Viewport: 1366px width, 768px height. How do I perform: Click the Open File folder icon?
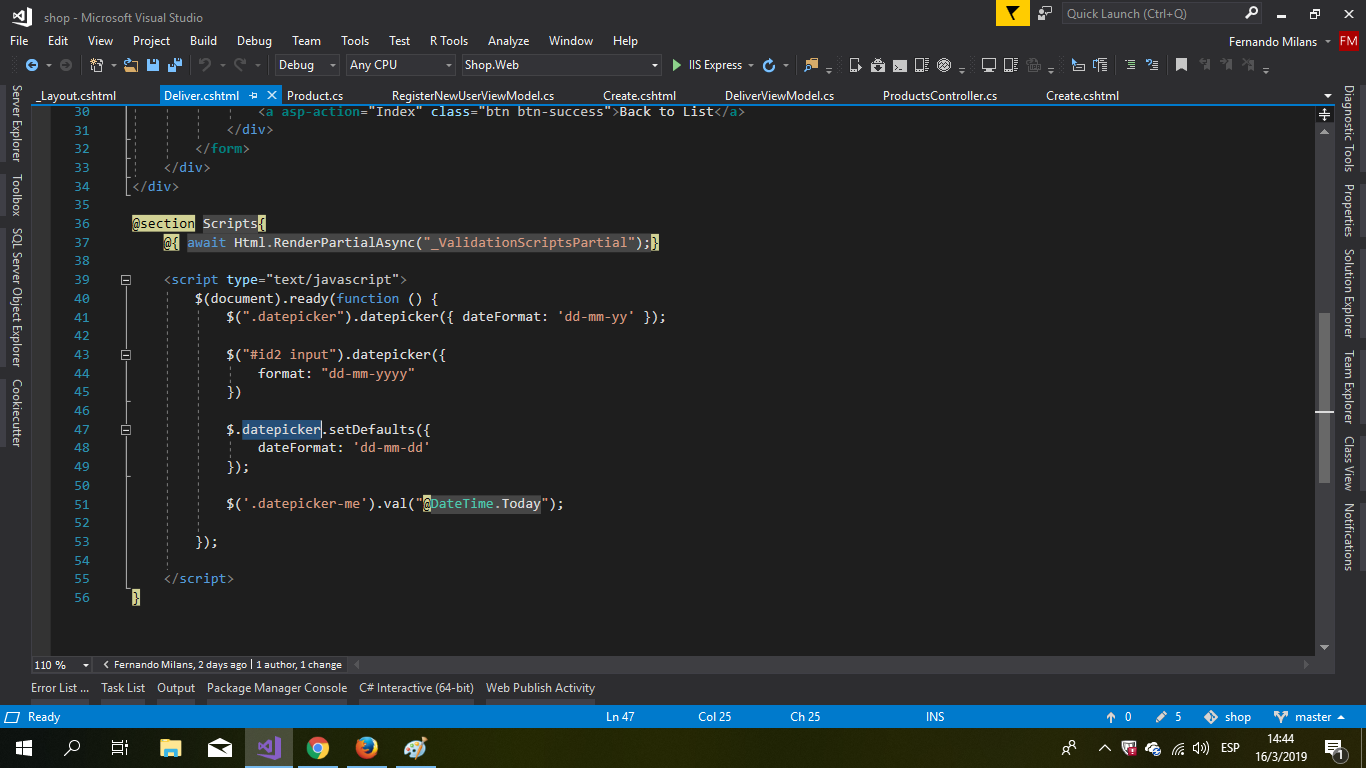[131, 65]
